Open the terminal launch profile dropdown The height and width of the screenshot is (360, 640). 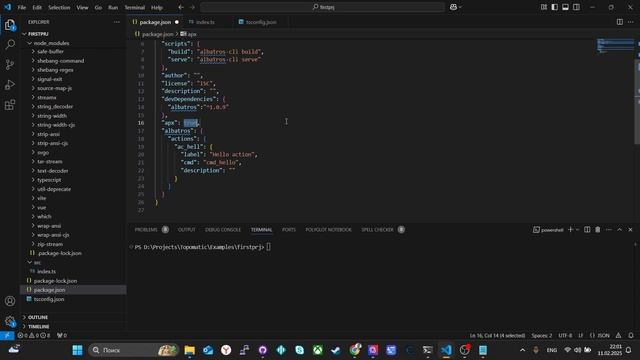[x=577, y=230]
